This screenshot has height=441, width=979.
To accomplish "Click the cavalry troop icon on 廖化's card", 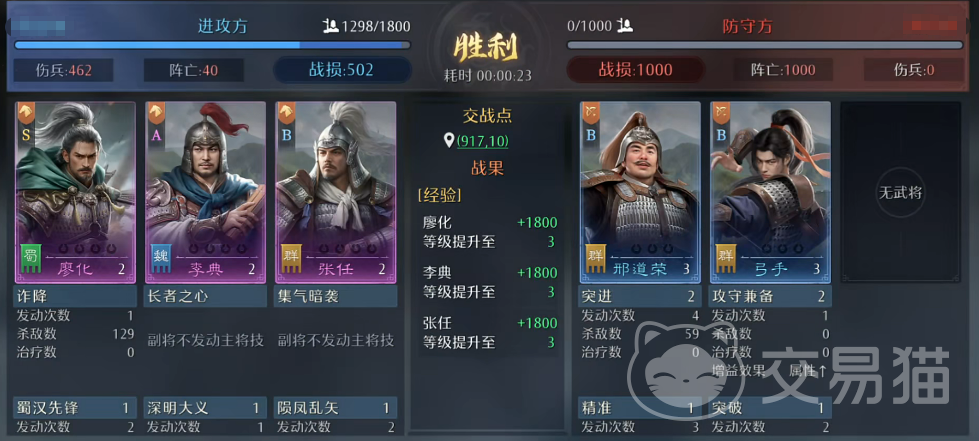I will [26, 112].
